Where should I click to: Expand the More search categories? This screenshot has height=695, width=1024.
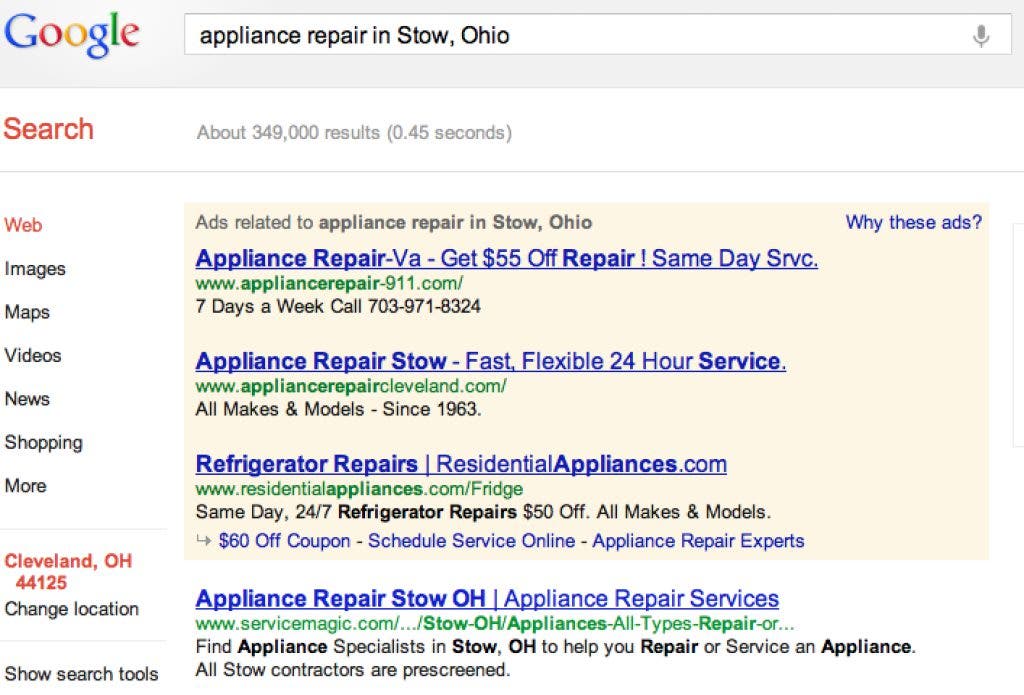(25, 485)
